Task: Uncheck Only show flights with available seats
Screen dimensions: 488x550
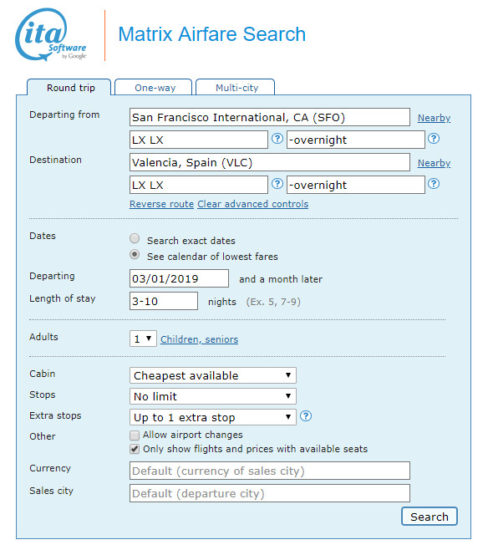Action: tap(134, 449)
